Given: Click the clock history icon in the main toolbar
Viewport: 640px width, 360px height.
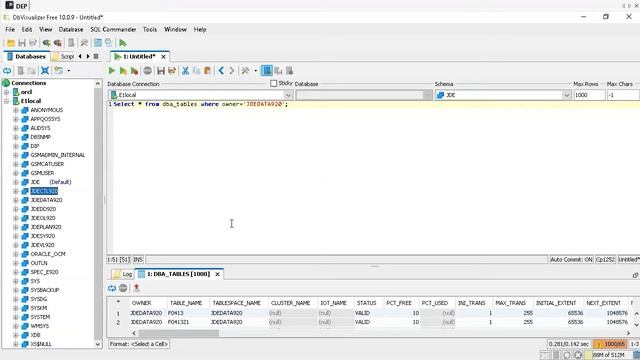Looking at the screenshot, I should click(108, 42).
